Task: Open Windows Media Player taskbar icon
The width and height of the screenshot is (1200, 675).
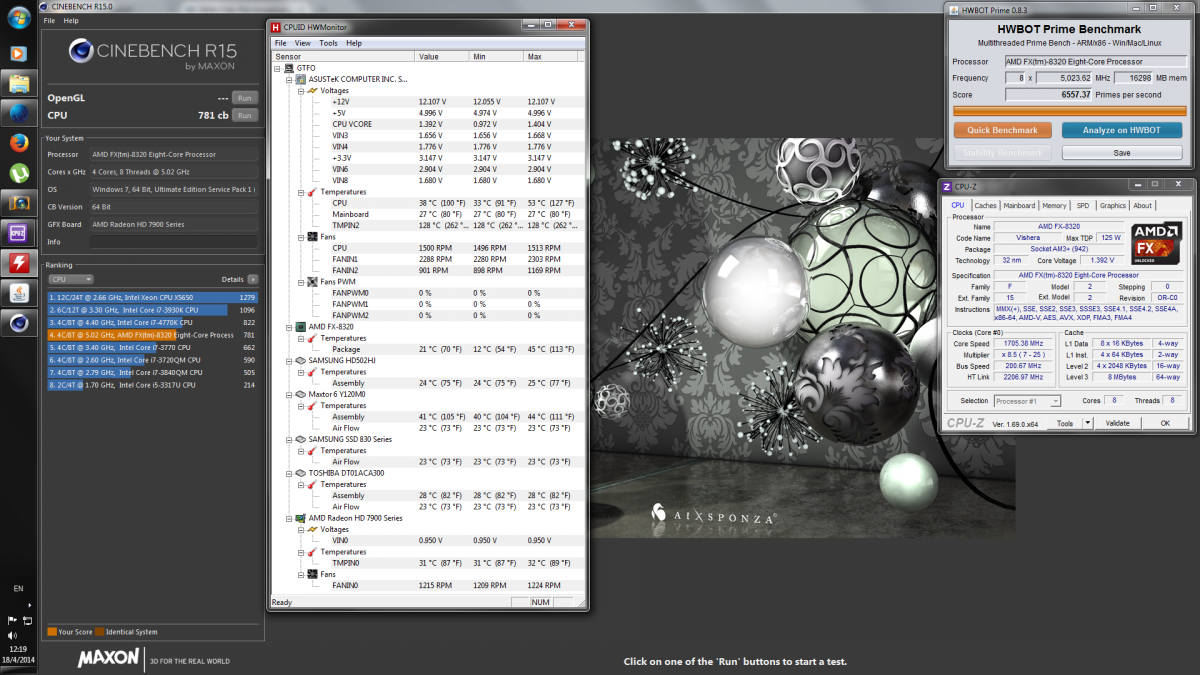Action: pyautogui.click(x=18, y=53)
